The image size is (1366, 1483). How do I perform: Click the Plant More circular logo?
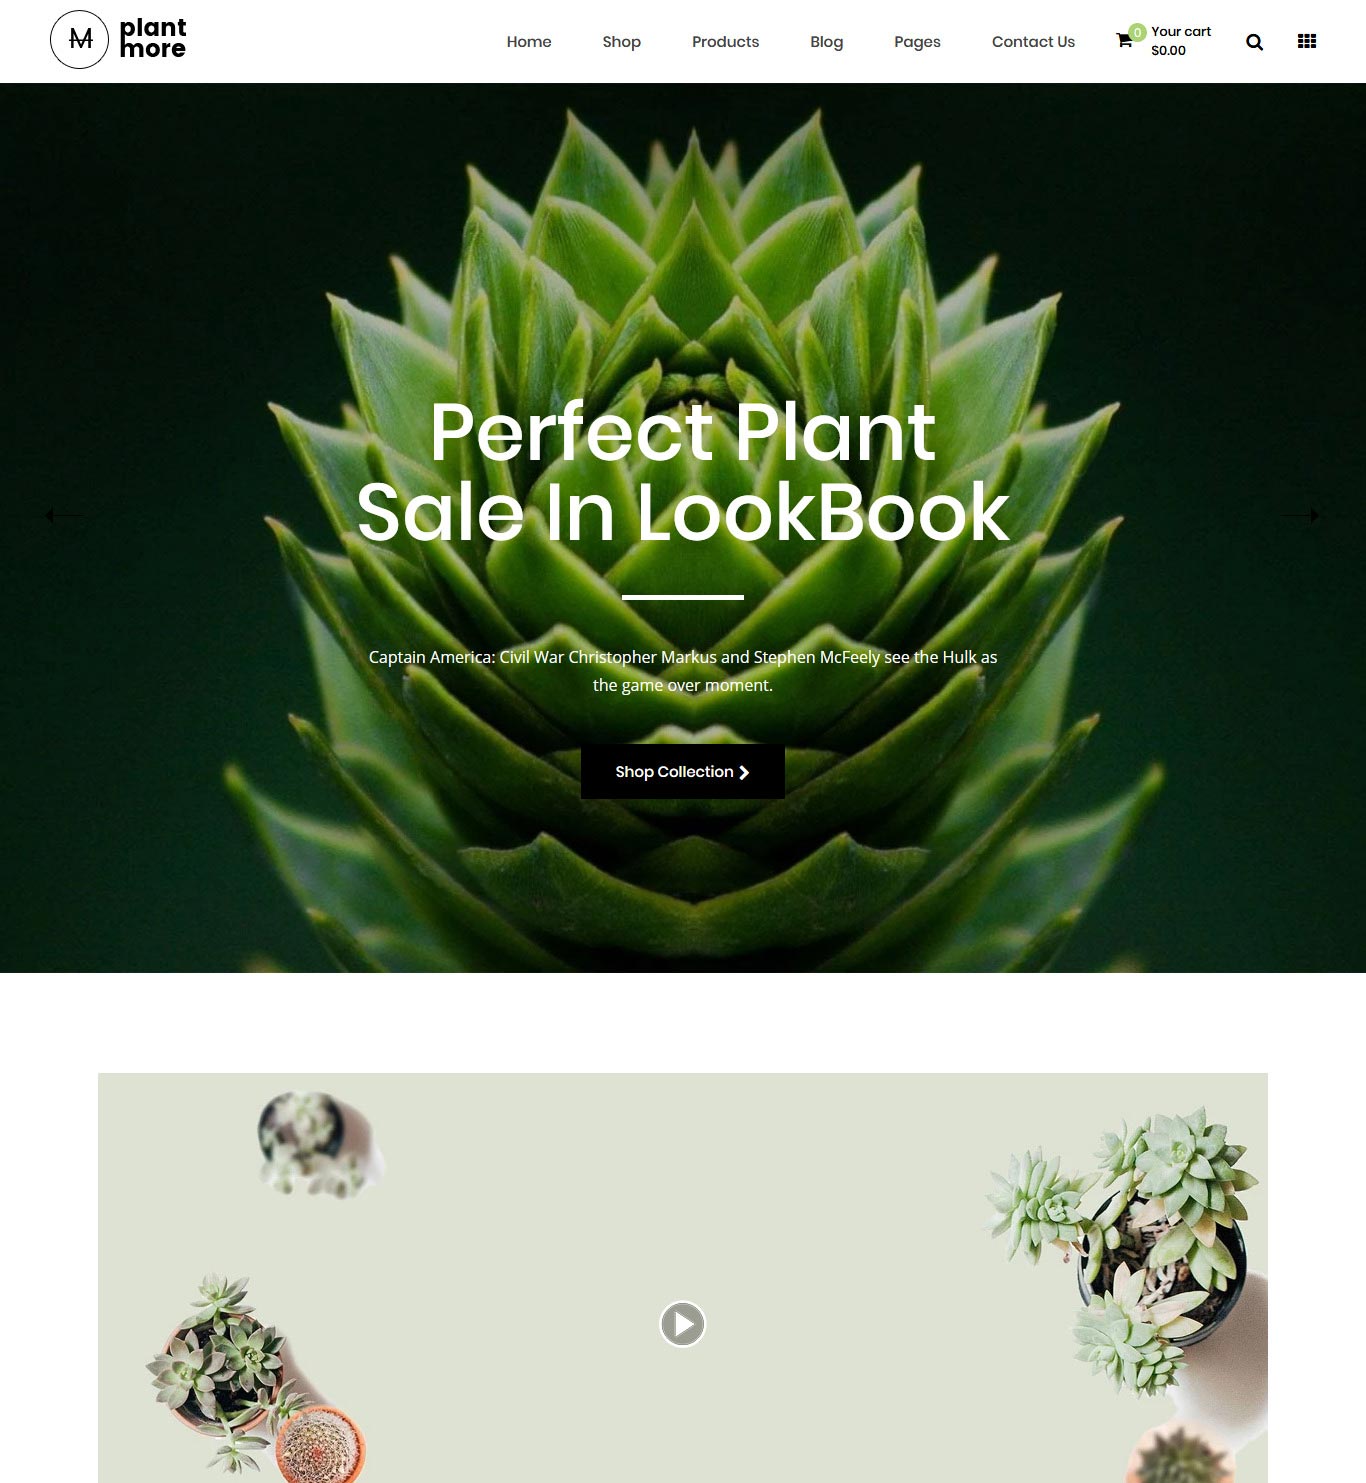coord(79,40)
